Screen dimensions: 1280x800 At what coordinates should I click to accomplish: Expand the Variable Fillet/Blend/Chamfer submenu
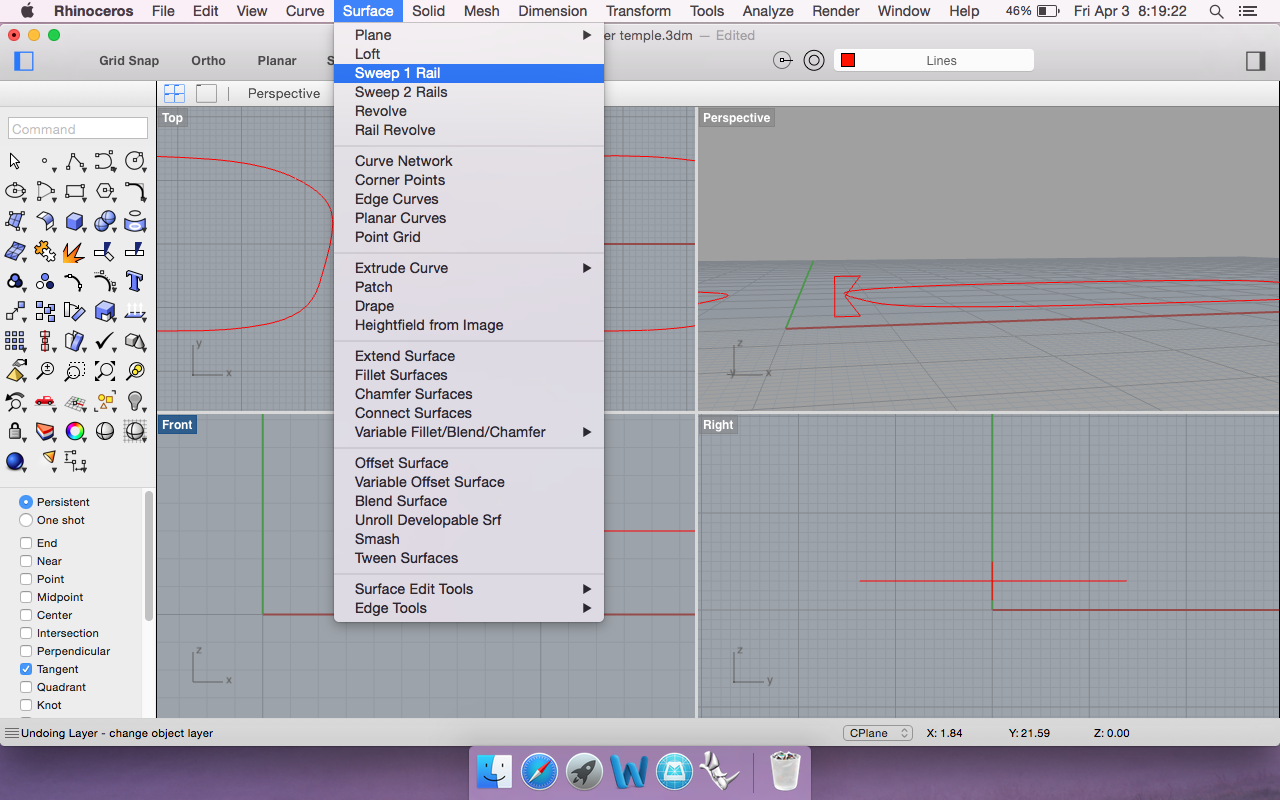469,432
